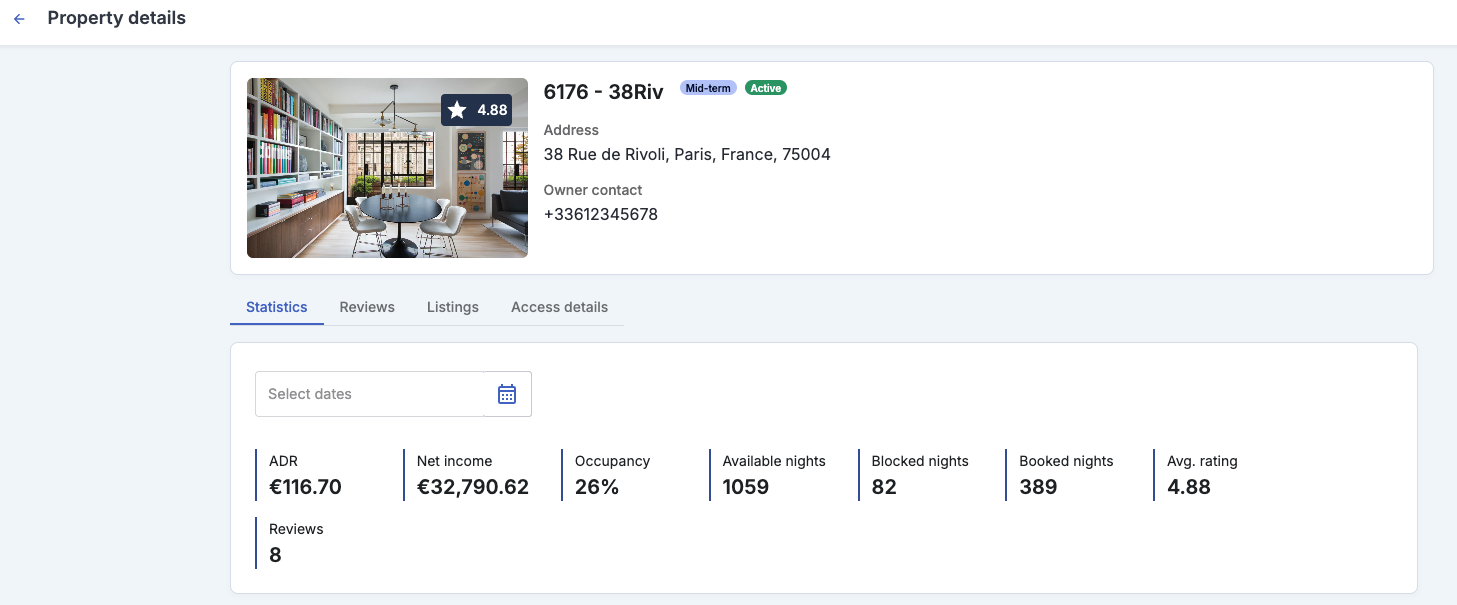Click the Active status badge
Screen dimensions: 1457x605
click(x=766, y=88)
